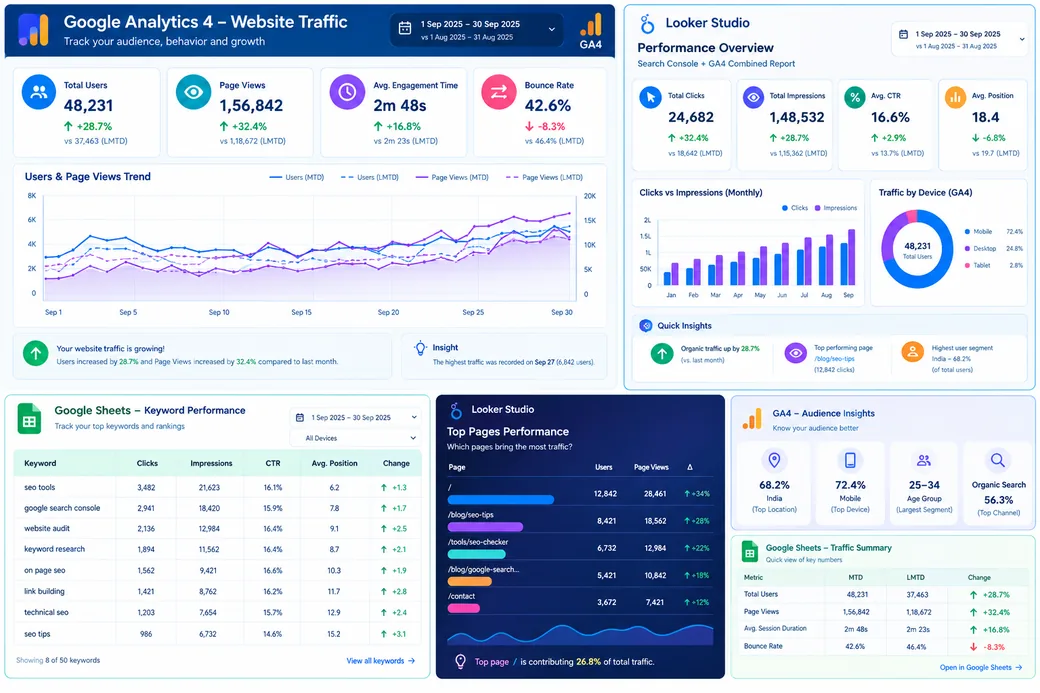Toggle Page Views (MTD) legend series
This screenshot has width=1040, height=693.
(x=452, y=178)
